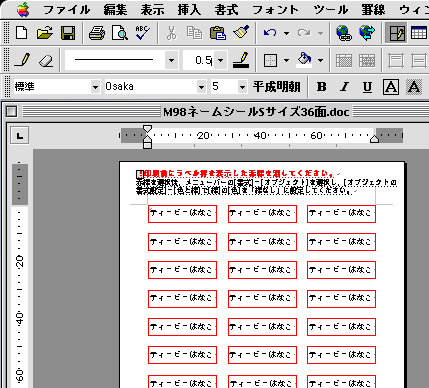Viewport: 429px width, 388px height.
Task: Open the 標準 style dropdown
Action: 95,87
